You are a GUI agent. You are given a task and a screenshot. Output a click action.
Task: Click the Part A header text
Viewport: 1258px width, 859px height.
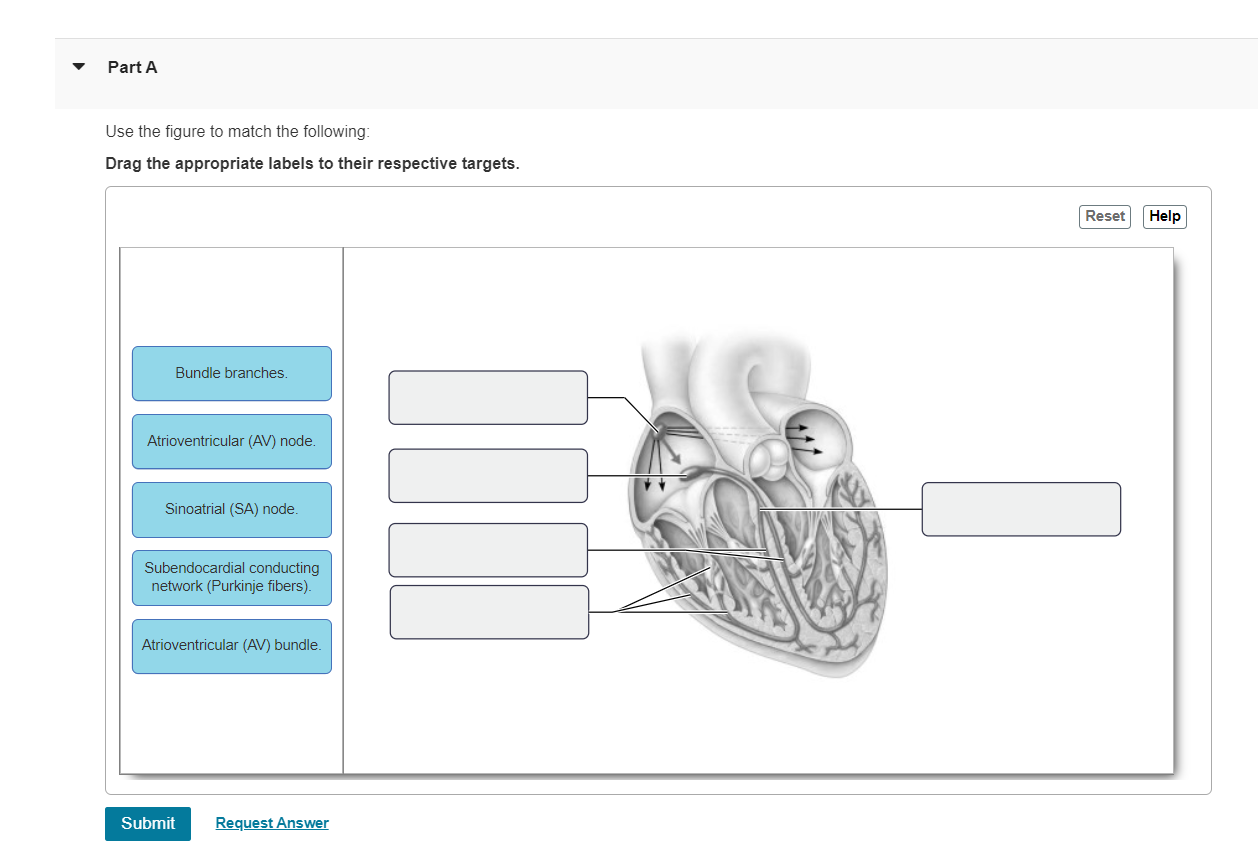[132, 66]
